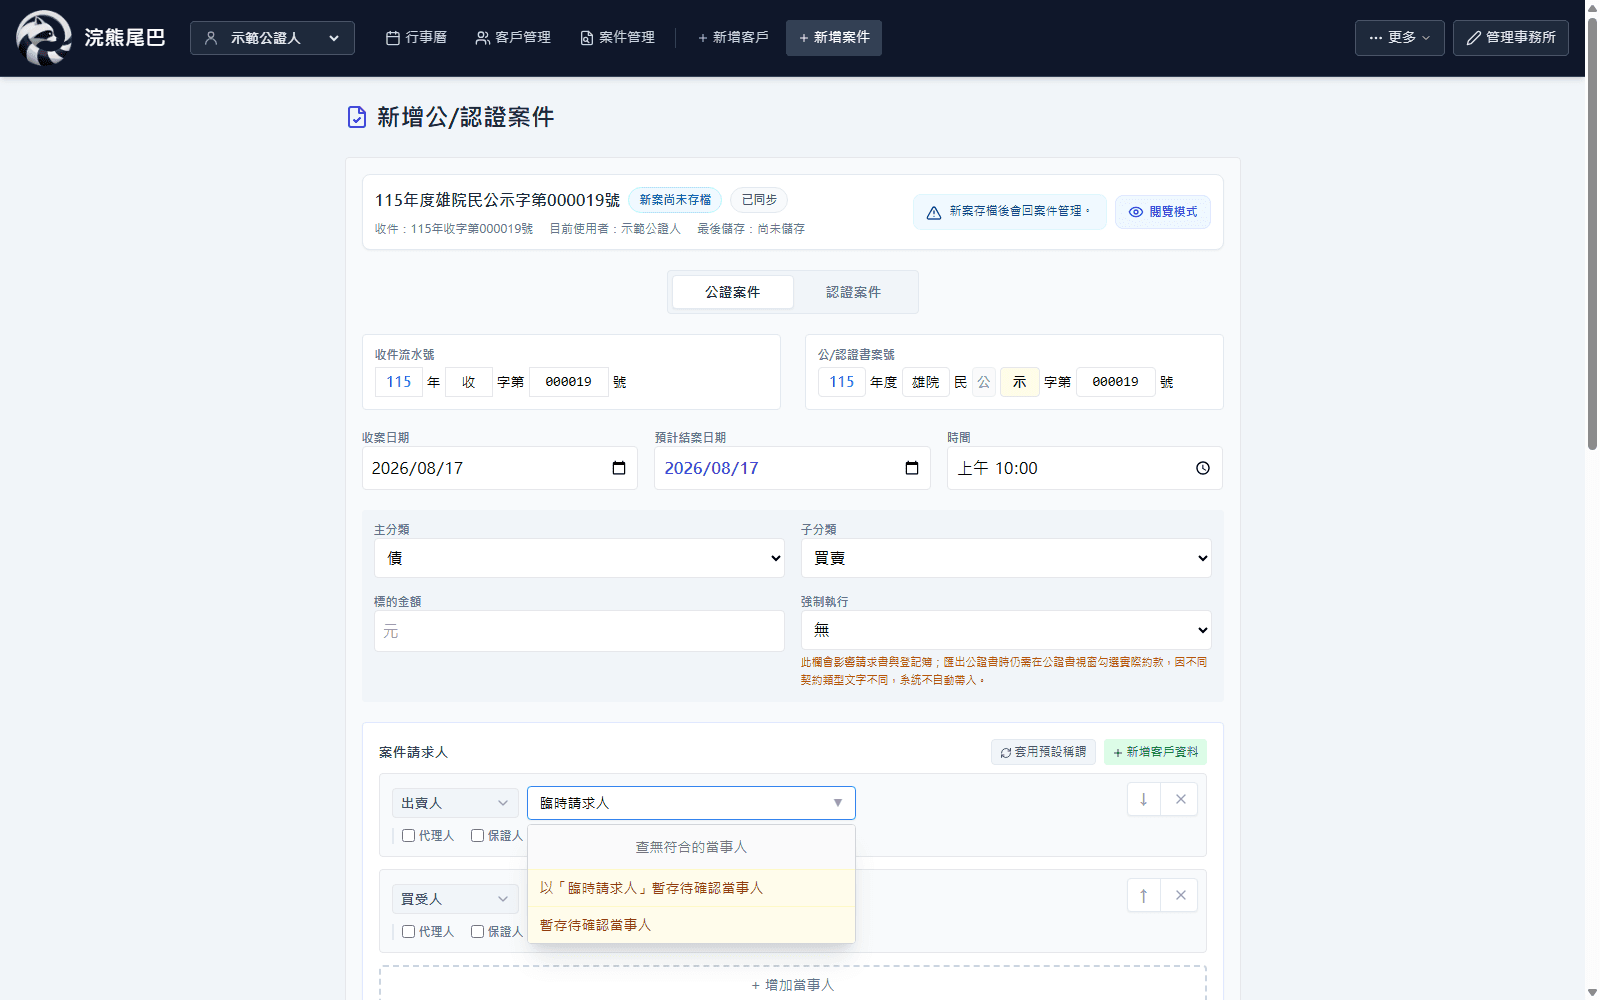Open 客戶管理 from top navigation
Screen dimensions: 1600x1000
513,38
